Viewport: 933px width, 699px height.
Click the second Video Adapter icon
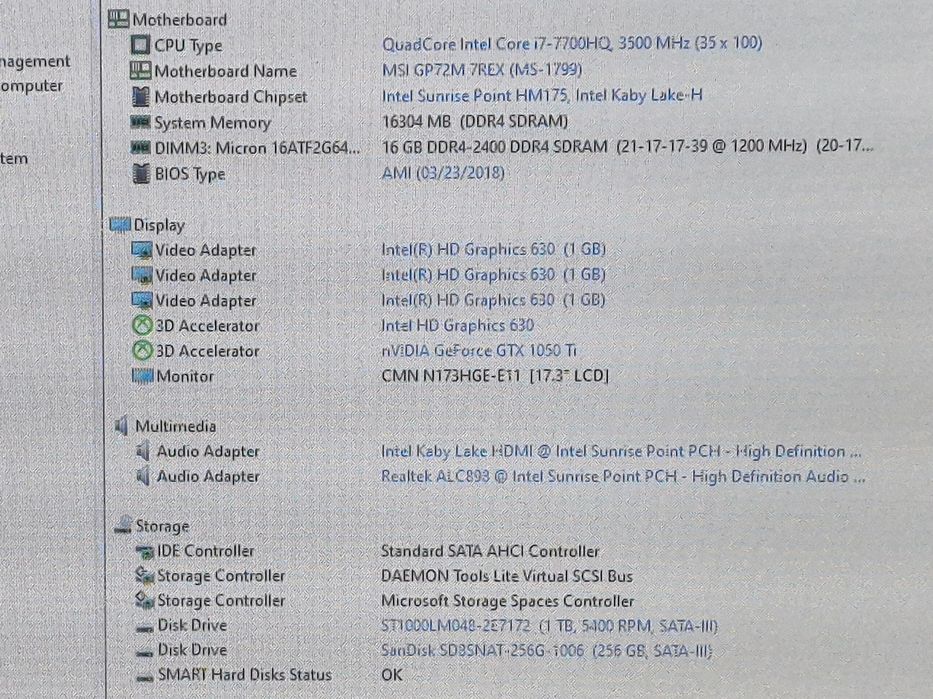point(142,275)
